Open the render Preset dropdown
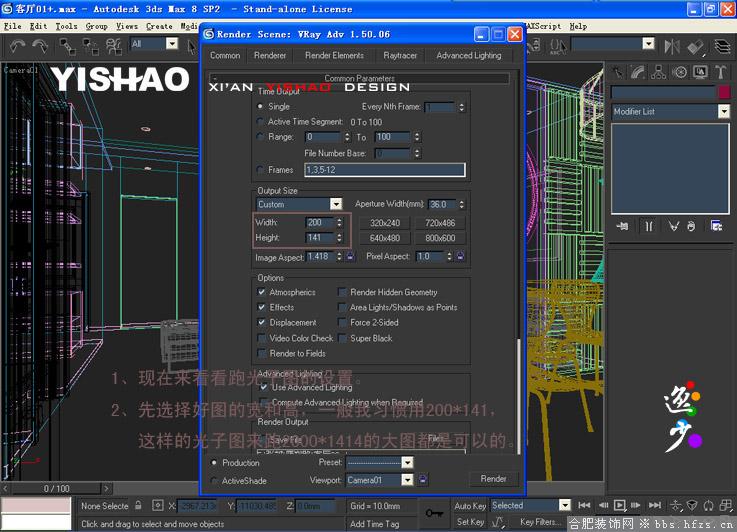Viewport: 737px width, 532px height. point(408,462)
